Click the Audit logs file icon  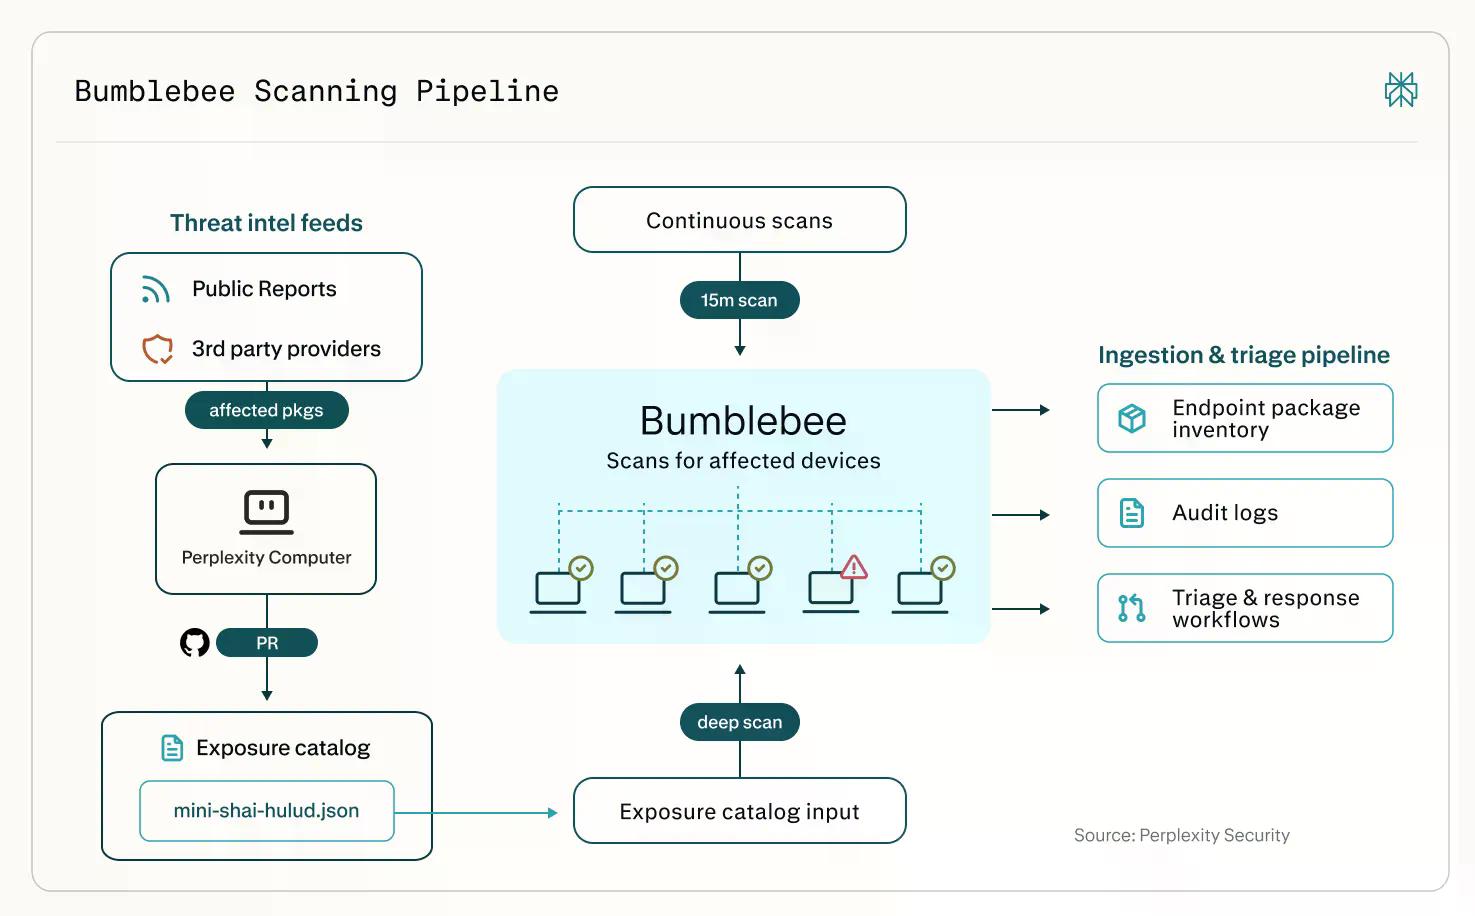coord(1132,513)
